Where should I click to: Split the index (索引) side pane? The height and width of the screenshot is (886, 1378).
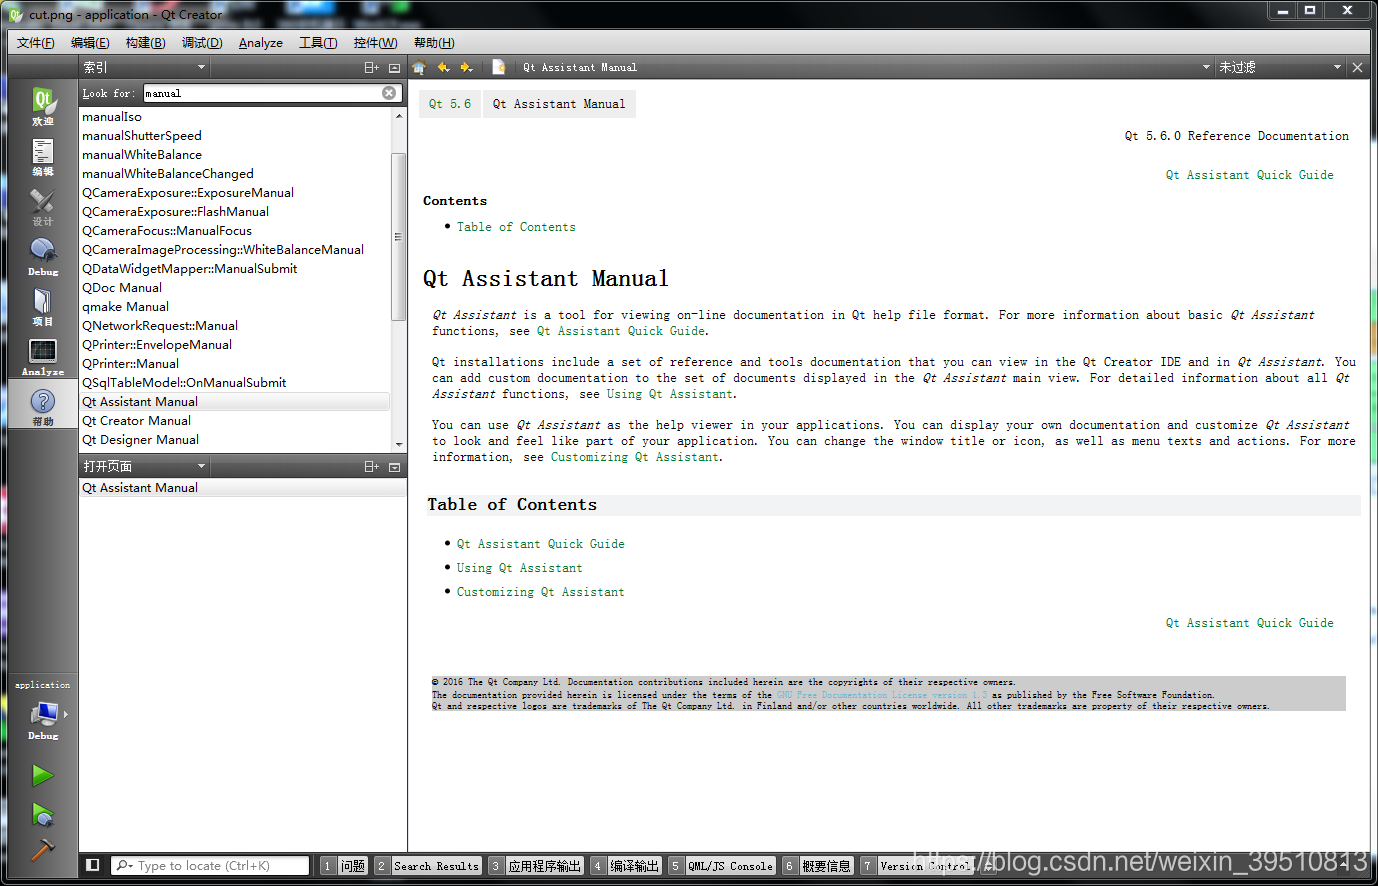(371, 67)
